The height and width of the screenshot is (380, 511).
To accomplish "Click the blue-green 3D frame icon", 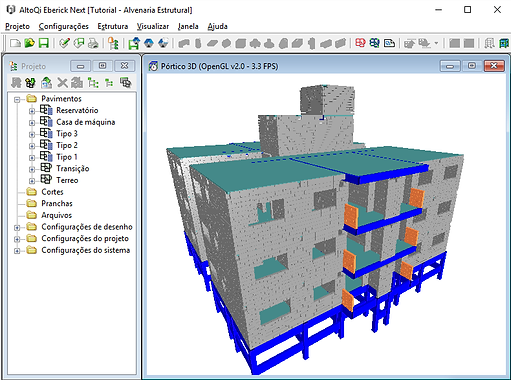I will (505, 43).
